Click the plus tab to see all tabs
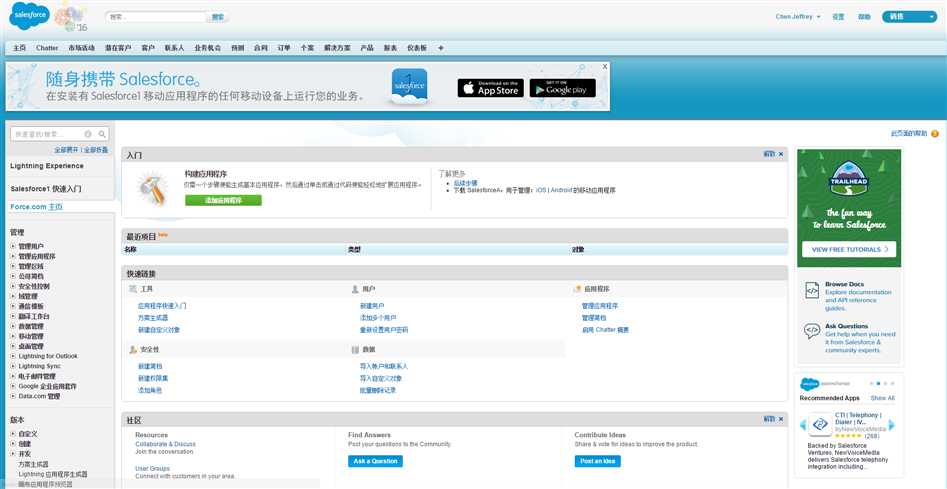The image size is (947, 489). [441, 48]
